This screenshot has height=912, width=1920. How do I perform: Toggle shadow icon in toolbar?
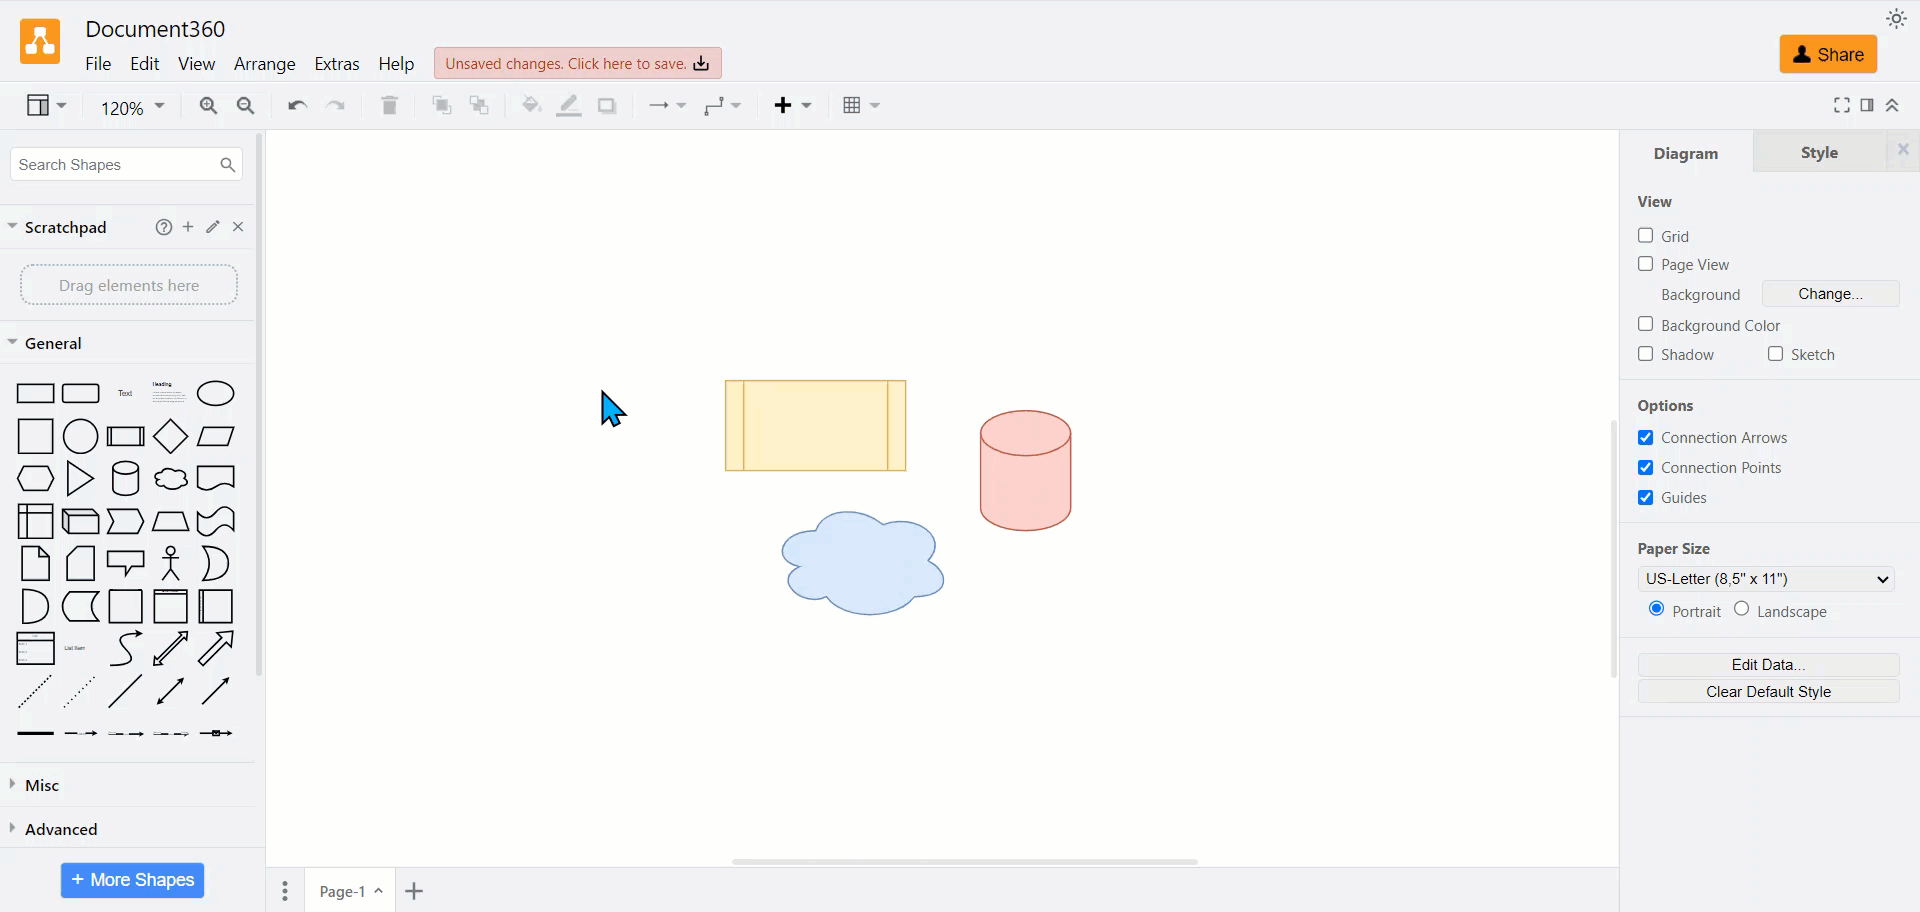pos(608,106)
